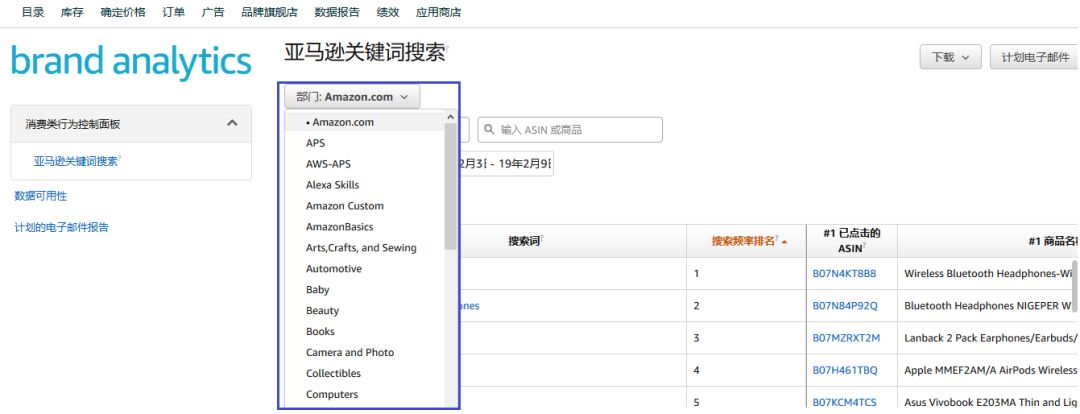Select Camera and Photo department
This screenshot has width=1080, height=414.
tap(350, 353)
